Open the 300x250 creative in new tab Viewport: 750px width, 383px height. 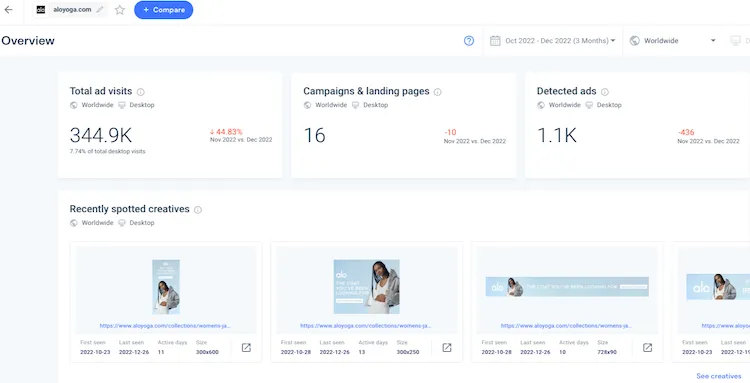point(446,348)
